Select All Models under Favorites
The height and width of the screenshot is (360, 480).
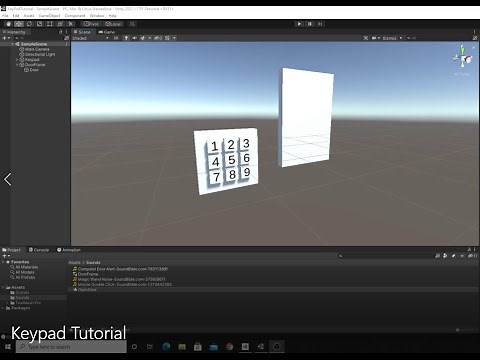tap(22, 272)
